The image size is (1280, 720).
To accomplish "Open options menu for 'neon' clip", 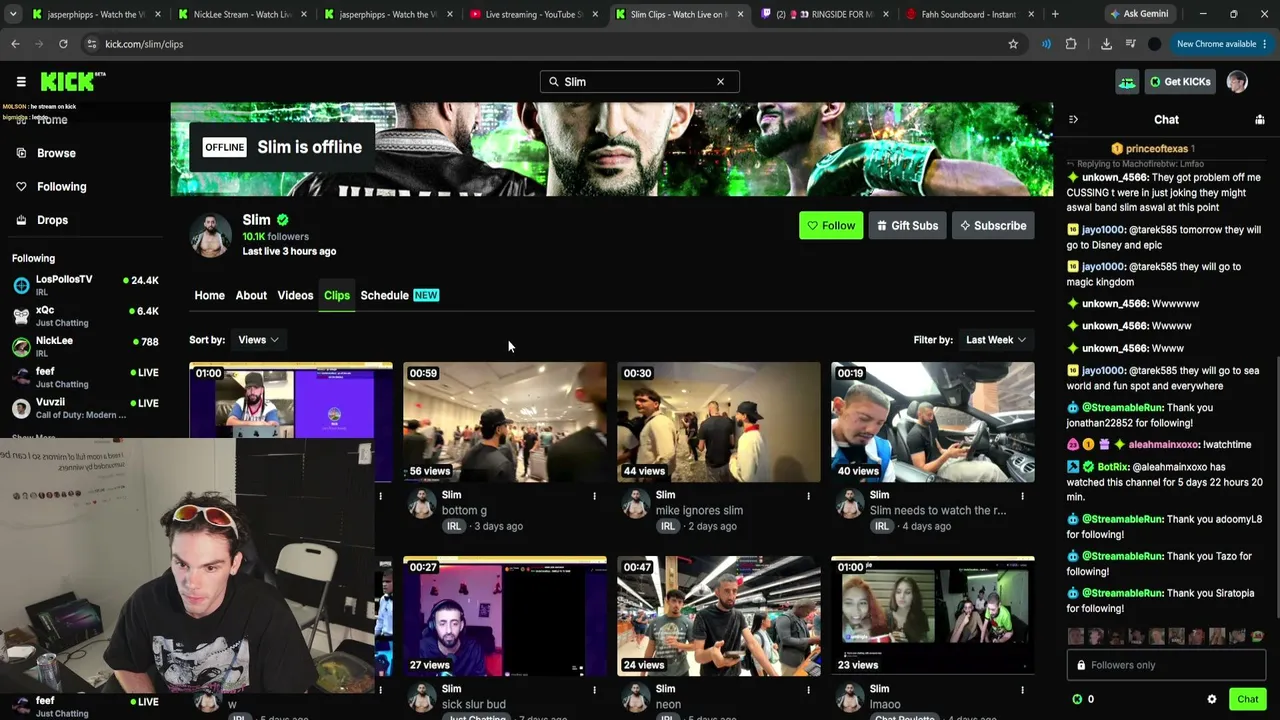I will tap(808, 690).
